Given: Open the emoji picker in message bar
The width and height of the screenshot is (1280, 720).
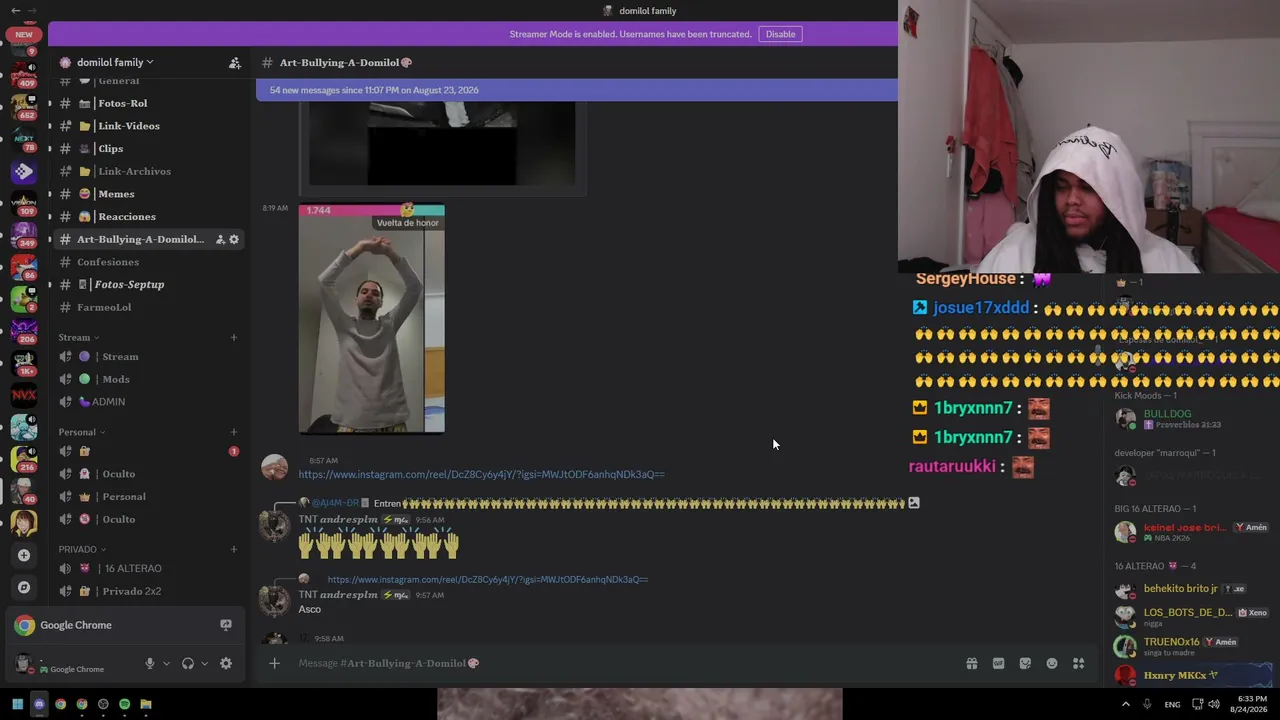Looking at the screenshot, I should (x=1052, y=663).
